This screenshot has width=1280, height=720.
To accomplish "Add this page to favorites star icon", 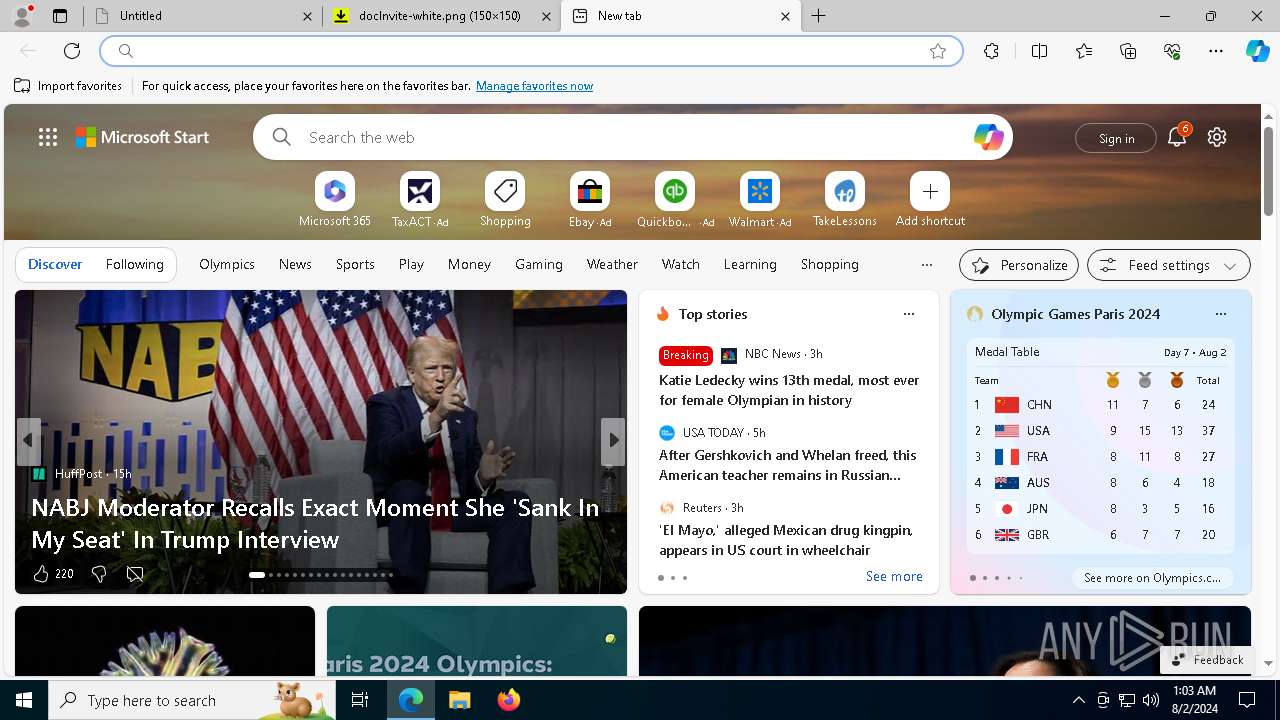I will click(x=938, y=51).
